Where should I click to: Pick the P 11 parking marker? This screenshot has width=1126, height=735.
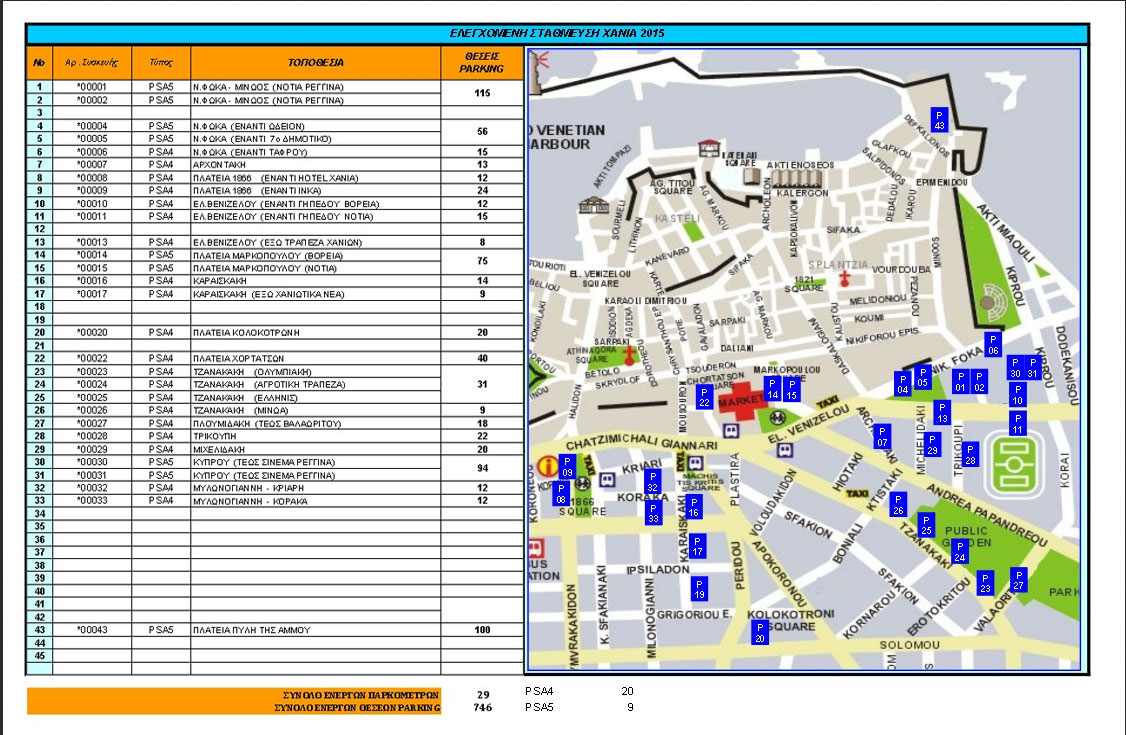tap(1018, 423)
